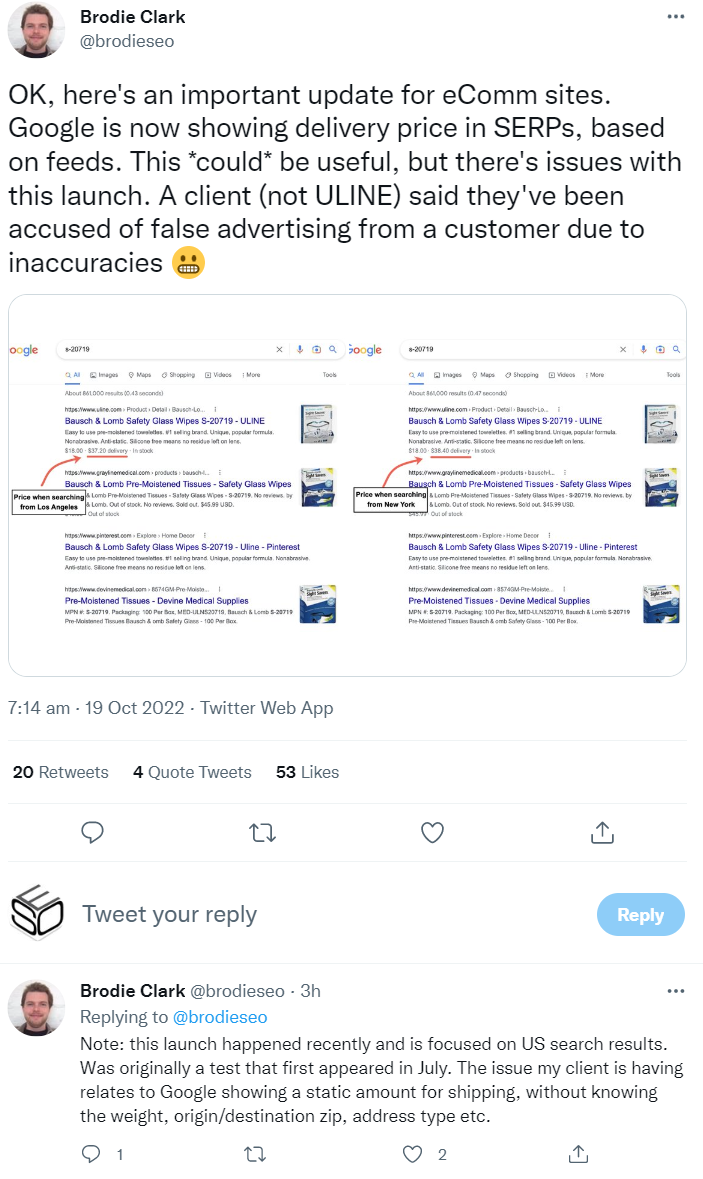Image resolution: width=703 pixels, height=1179 pixels.
Task: Like Brodie's reply using its heart icon
Action: 411,1154
